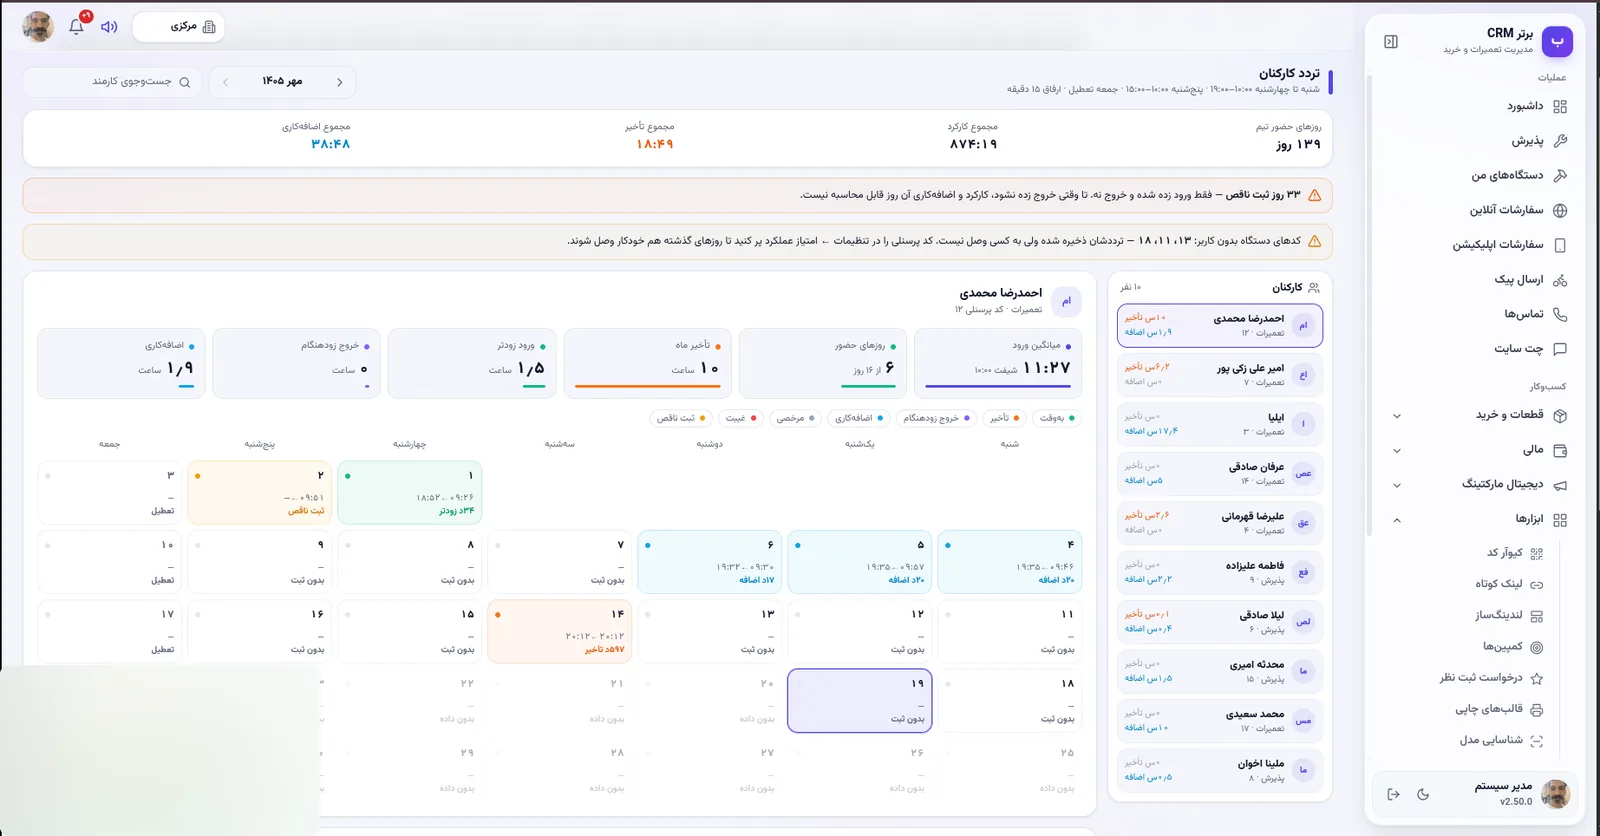Image resolution: width=1600 pixels, height=836 pixels.
Task: Select employee محدثه امیری
Action: [x=1220, y=671]
